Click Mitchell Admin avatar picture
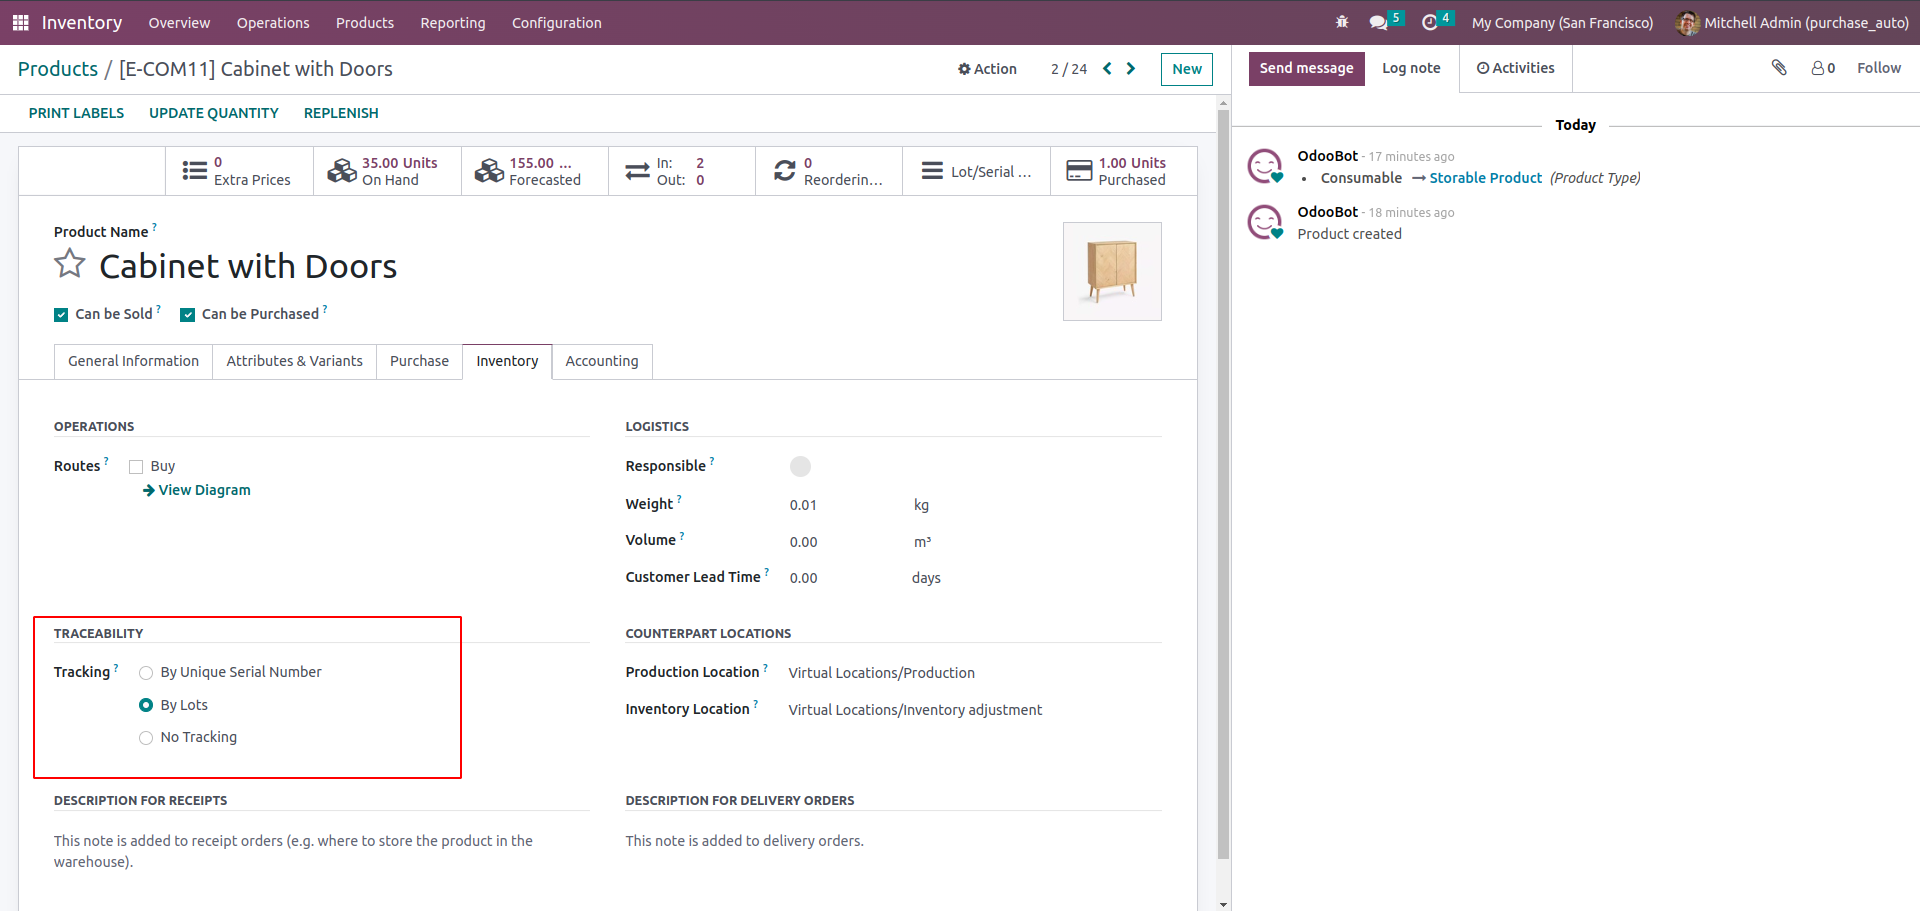This screenshot has width=1920, height=911. click(1687, 22)
